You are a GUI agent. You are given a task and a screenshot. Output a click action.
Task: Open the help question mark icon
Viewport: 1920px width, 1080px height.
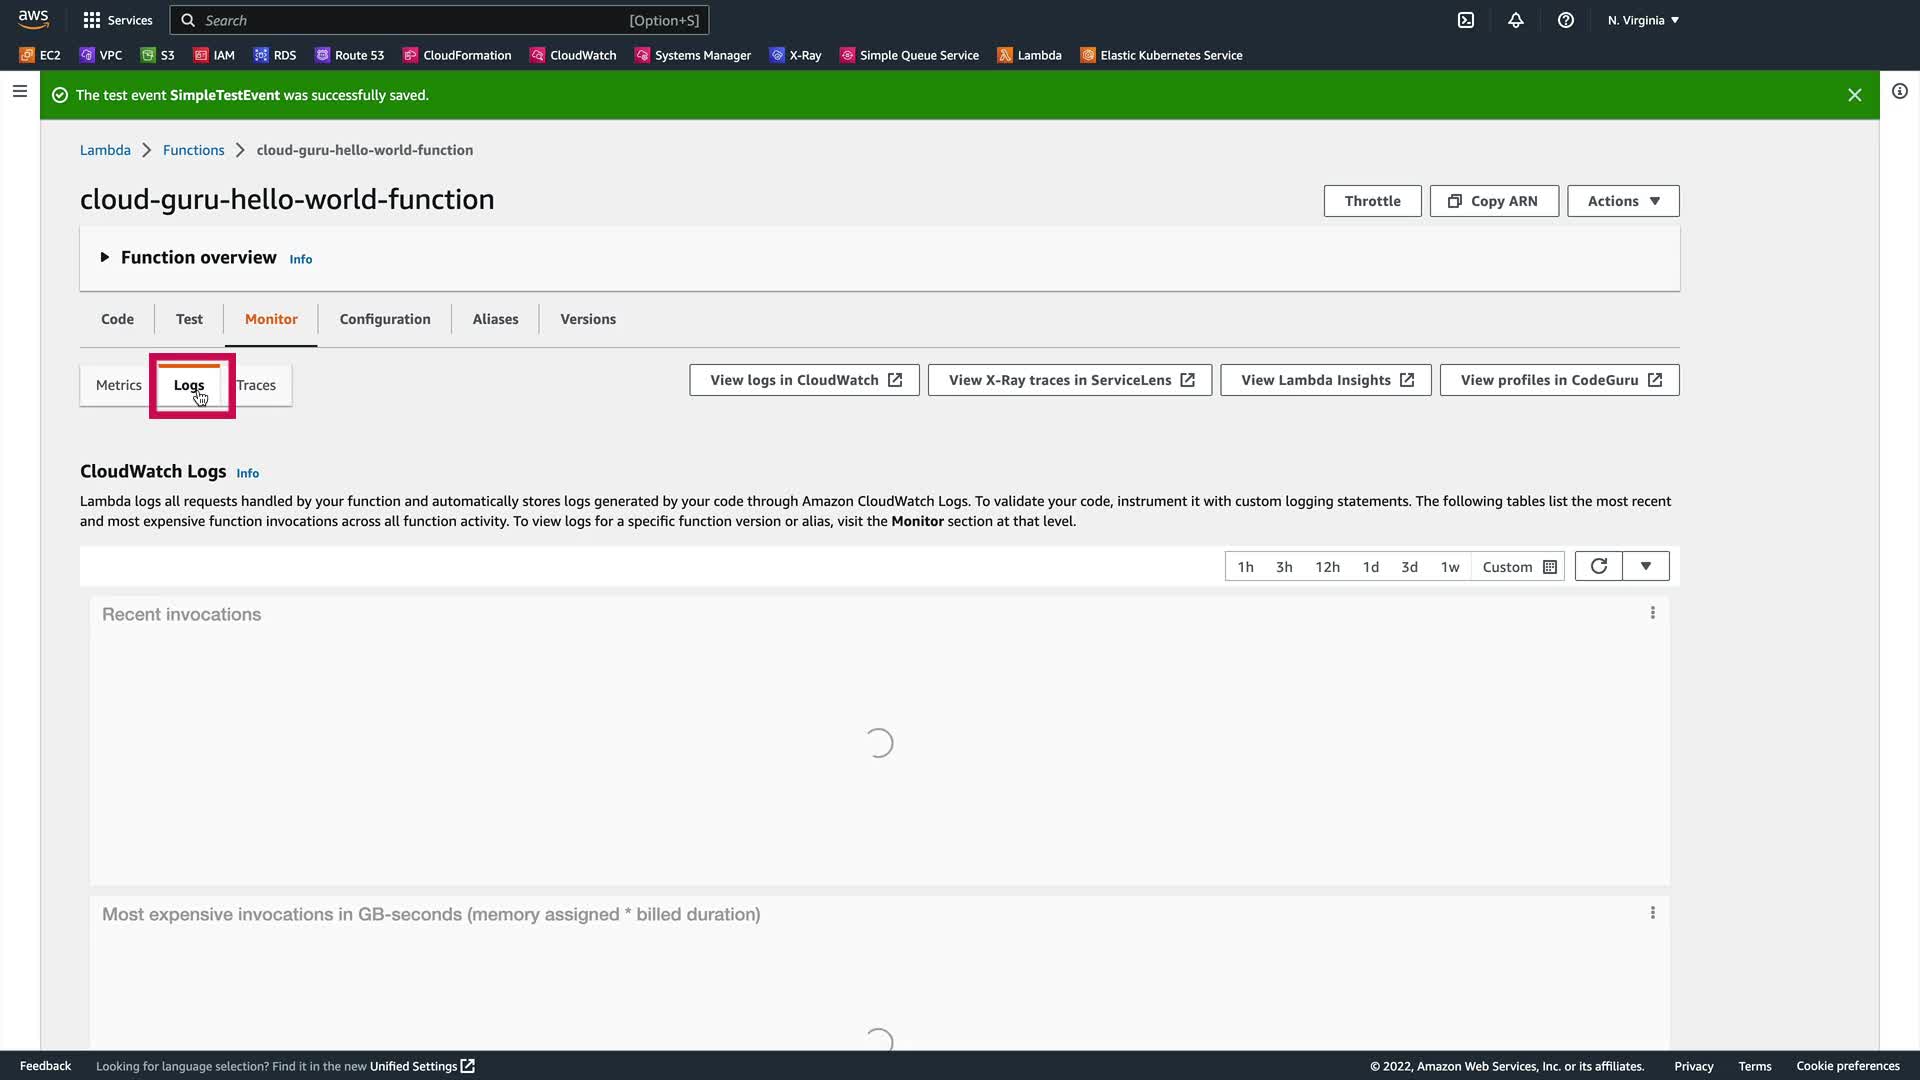(1566, 20)
